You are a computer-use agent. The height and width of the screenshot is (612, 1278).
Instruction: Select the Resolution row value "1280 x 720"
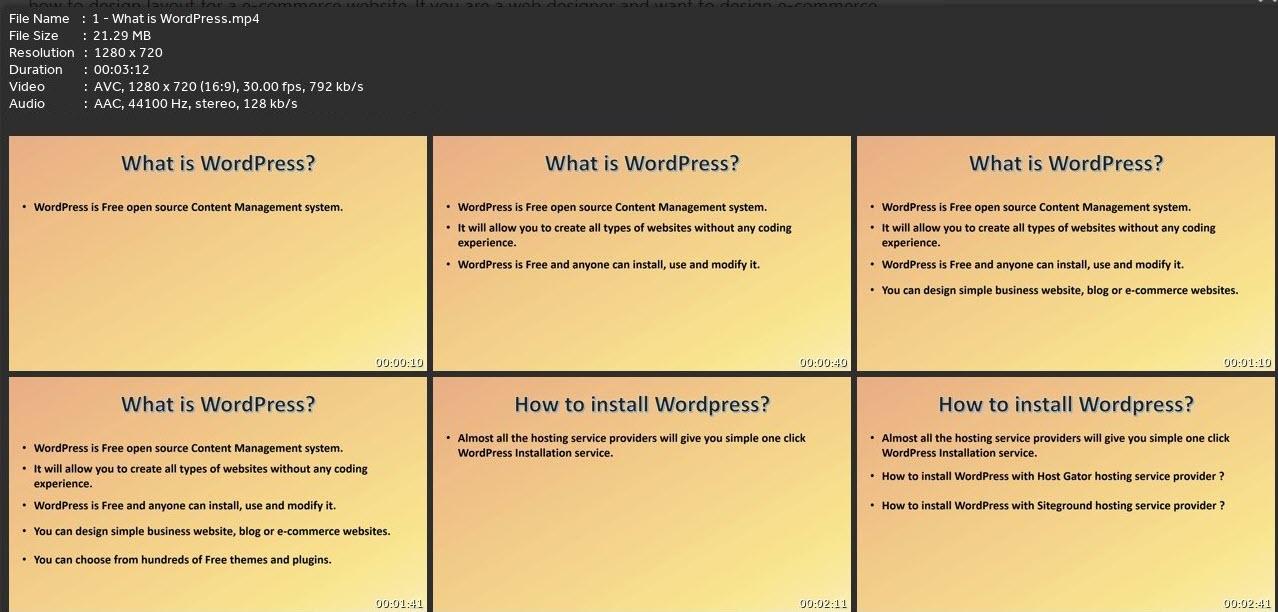point(128,52)
